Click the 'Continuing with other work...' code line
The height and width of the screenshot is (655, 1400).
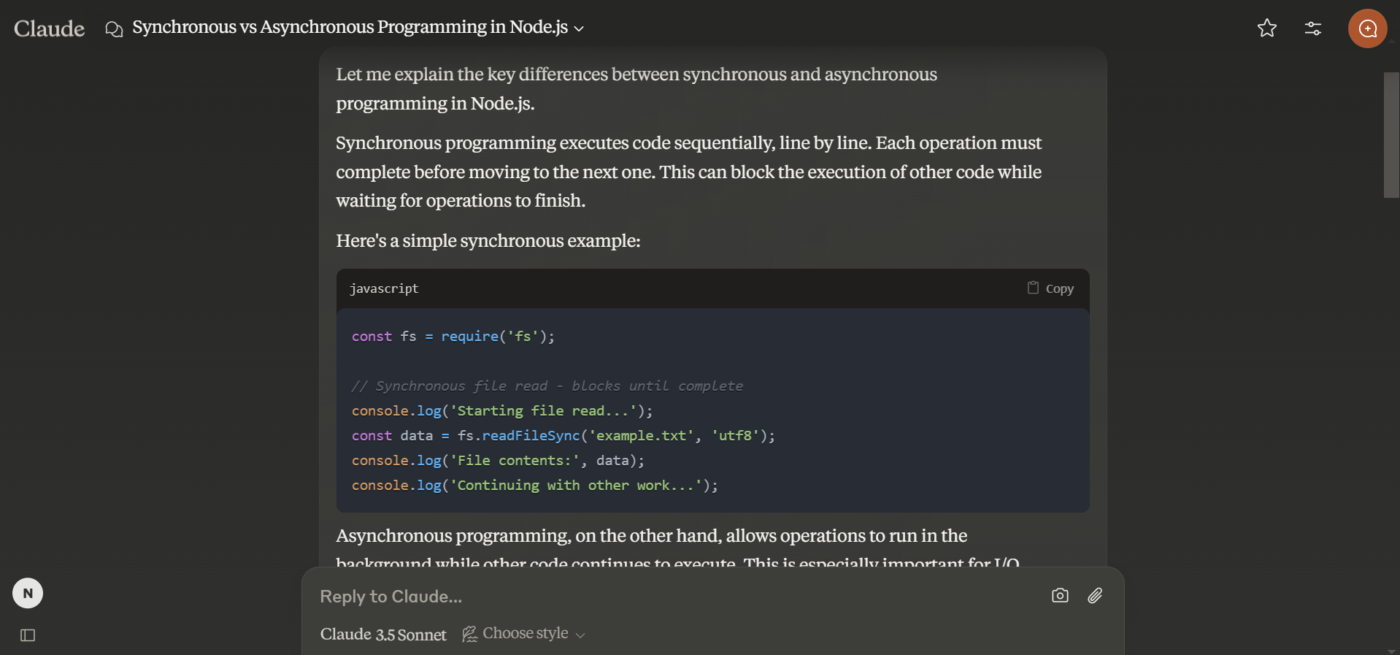click(535, 485)
